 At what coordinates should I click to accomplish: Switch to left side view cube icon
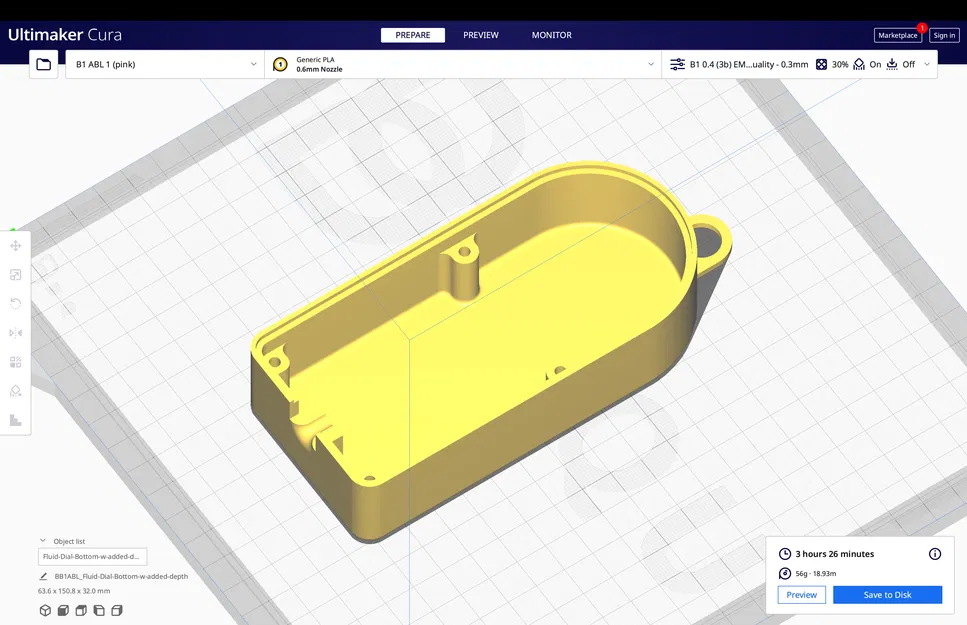(x=99, y=610)
